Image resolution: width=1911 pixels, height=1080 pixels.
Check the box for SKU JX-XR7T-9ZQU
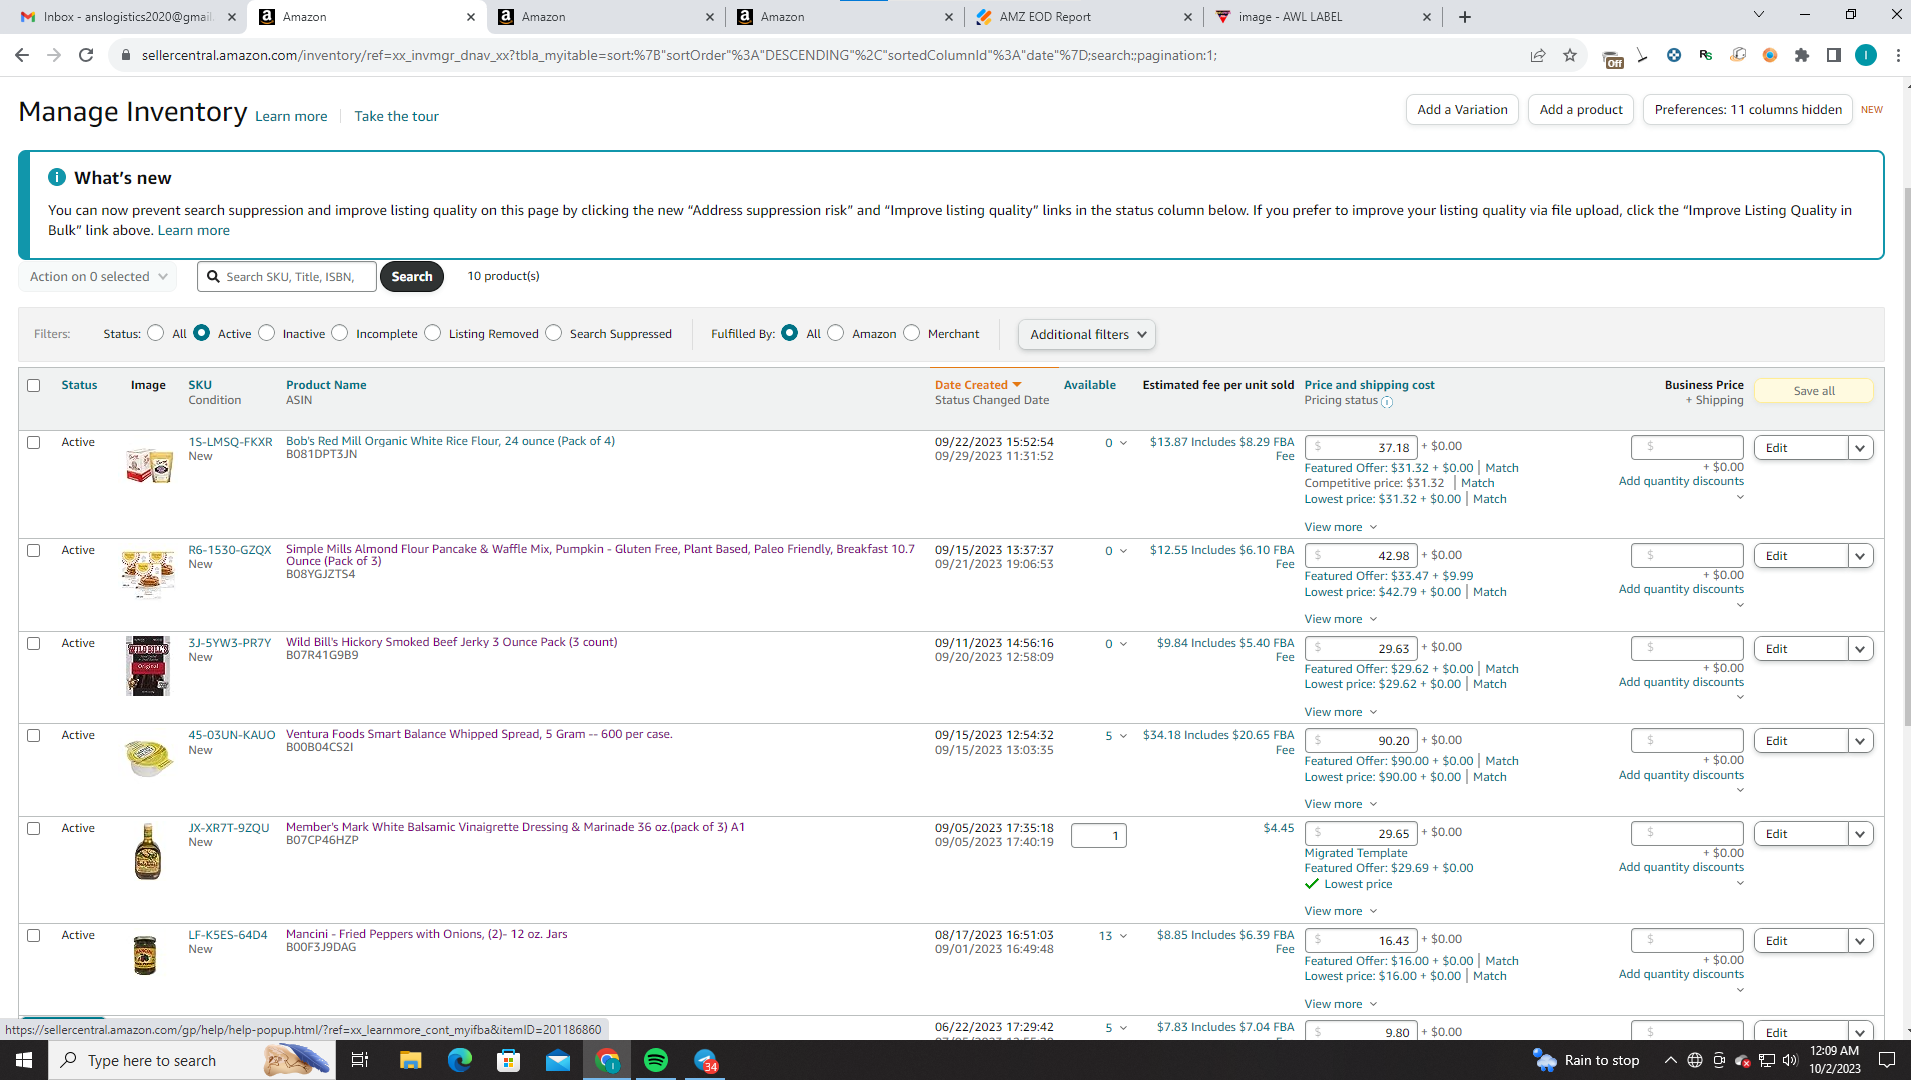click(34, 829)
